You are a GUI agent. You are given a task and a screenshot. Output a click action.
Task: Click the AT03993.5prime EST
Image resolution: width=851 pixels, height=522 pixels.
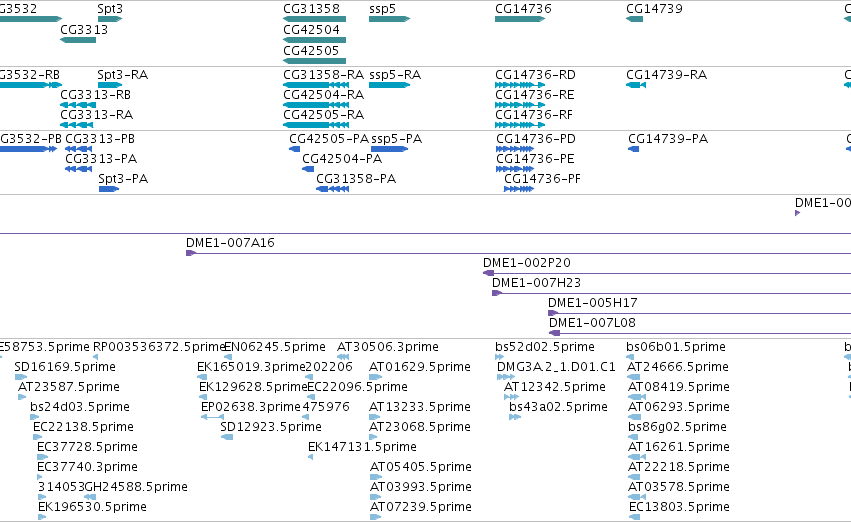[376, 497]
